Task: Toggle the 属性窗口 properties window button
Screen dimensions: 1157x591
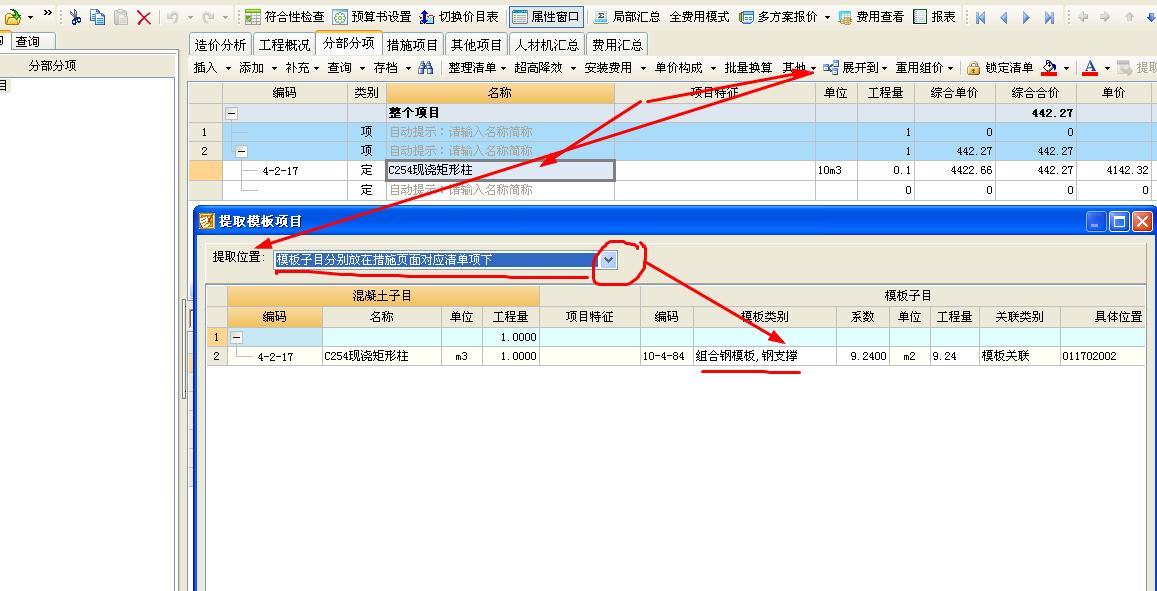Action: [x=546, y=17]
